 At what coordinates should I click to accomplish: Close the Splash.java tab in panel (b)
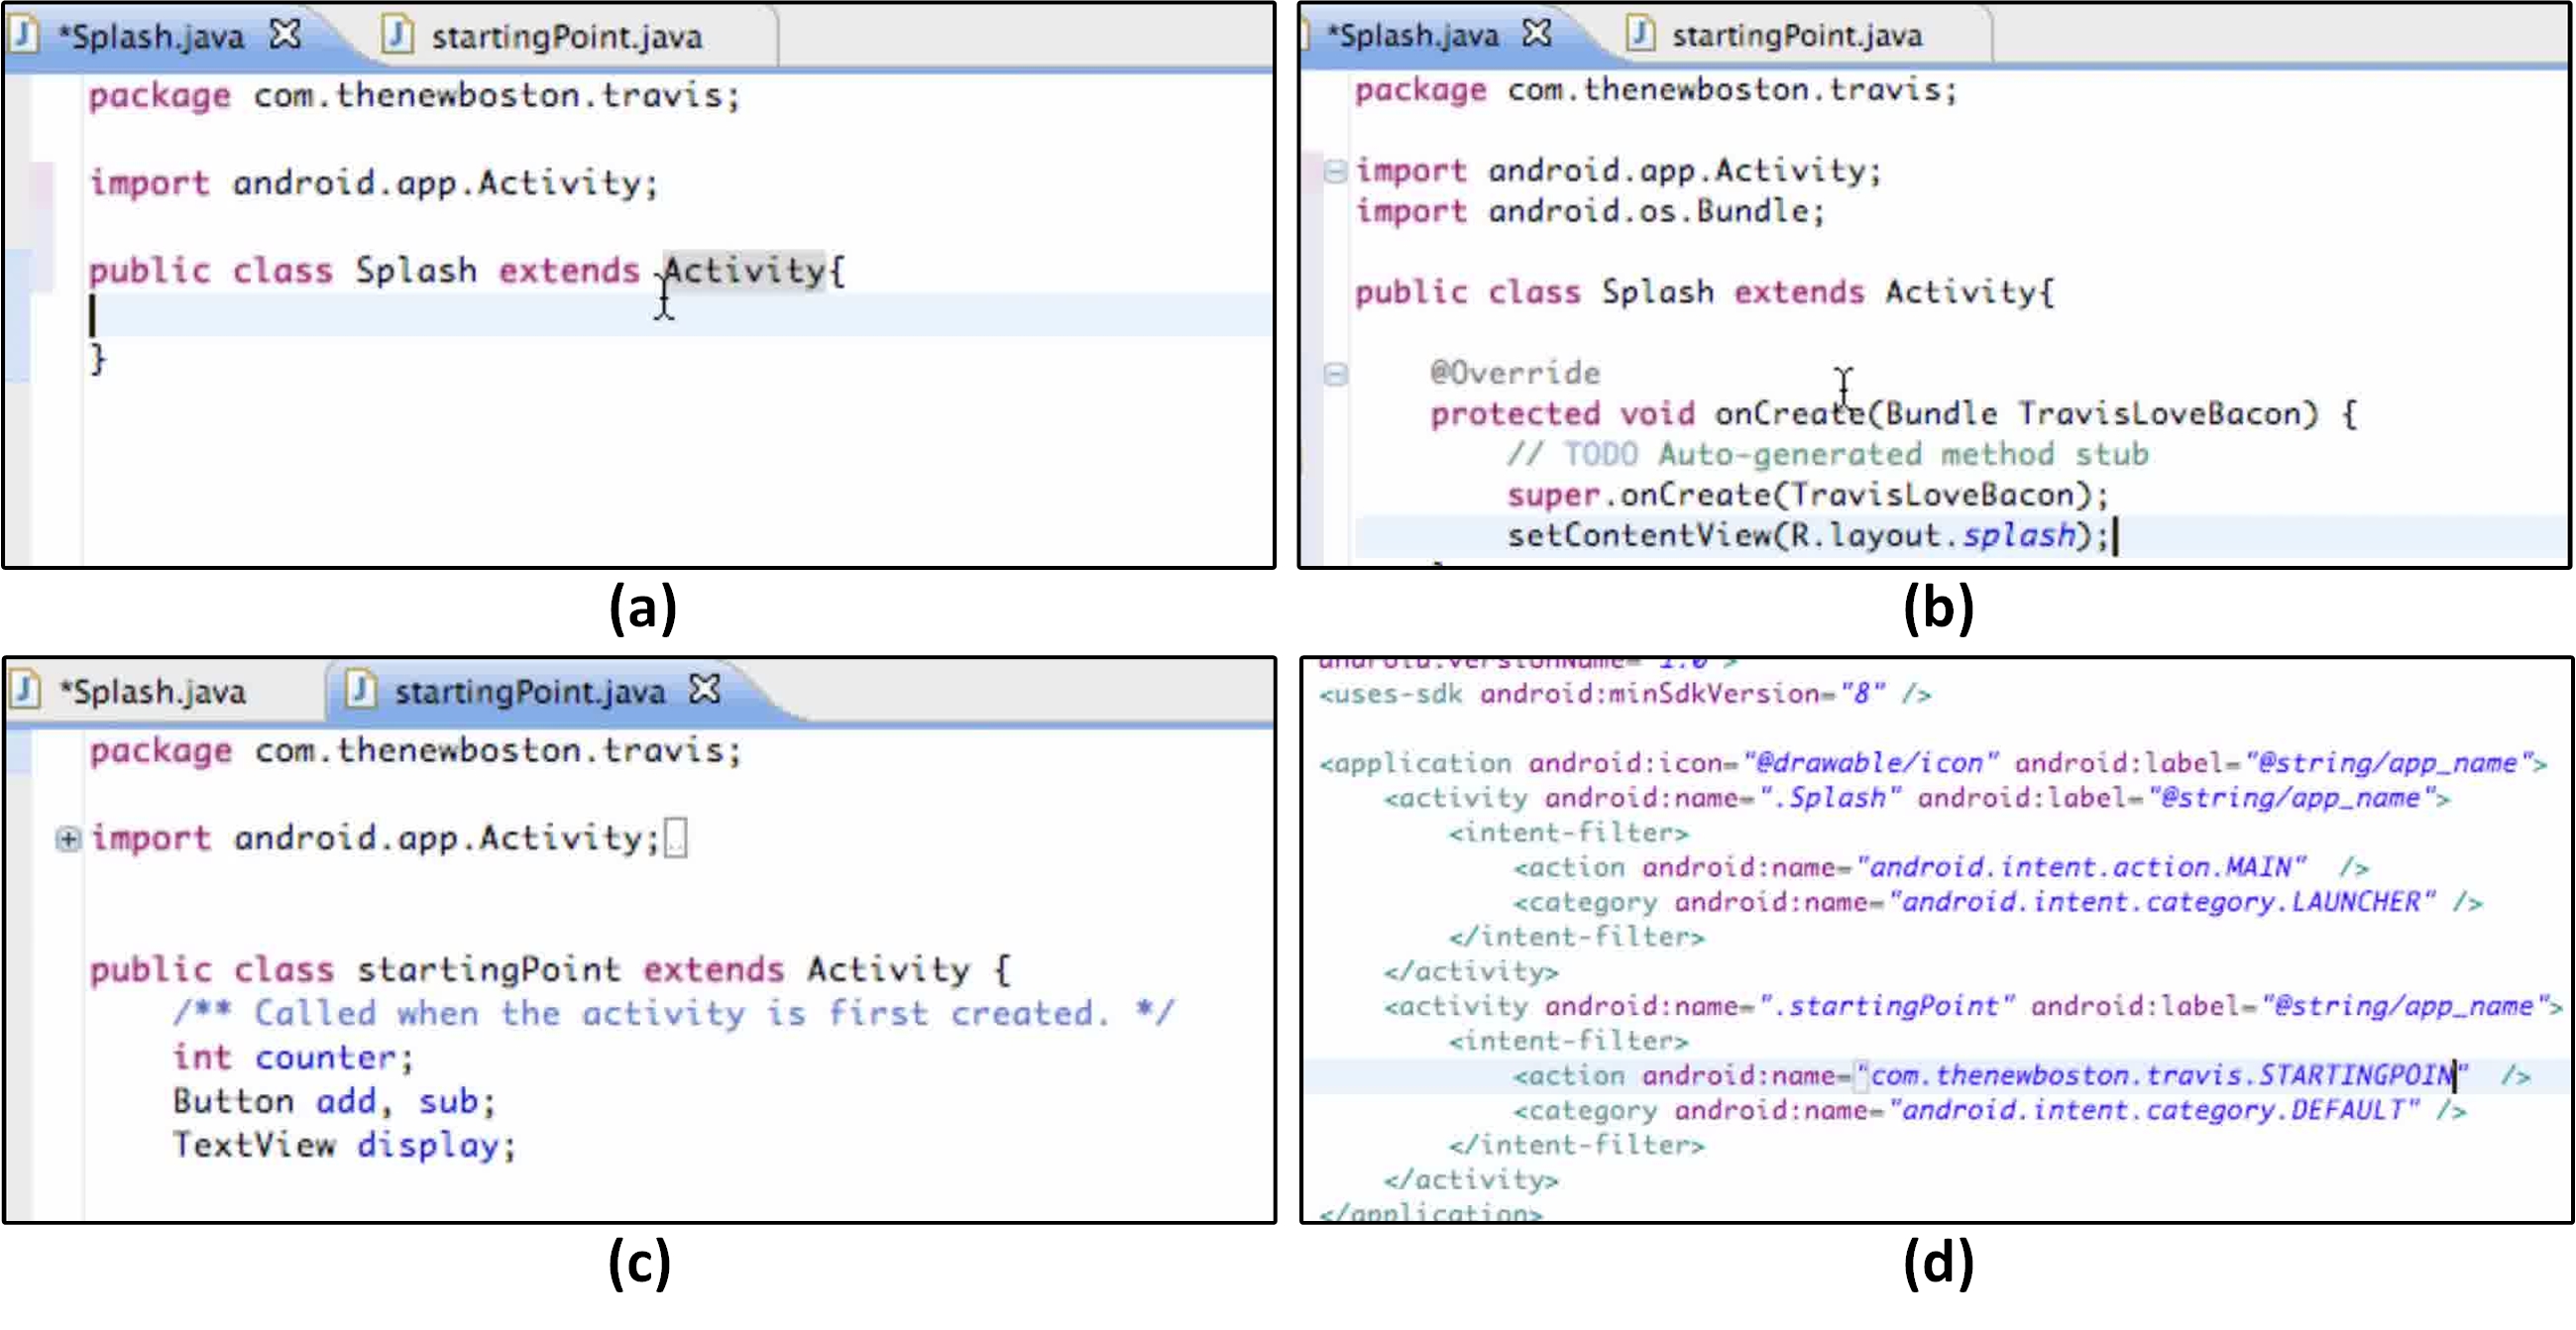pos(1537,34)
